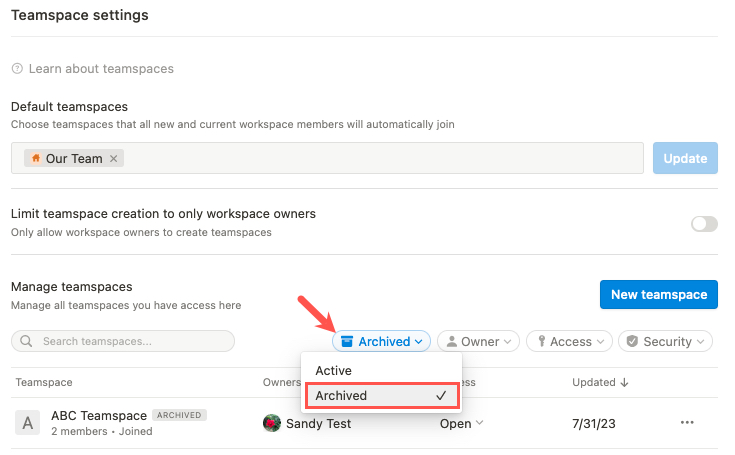This screenshot has width=735, height=455.
Task: Click the Our Team house icon
Action: click(x=36, y=158)
